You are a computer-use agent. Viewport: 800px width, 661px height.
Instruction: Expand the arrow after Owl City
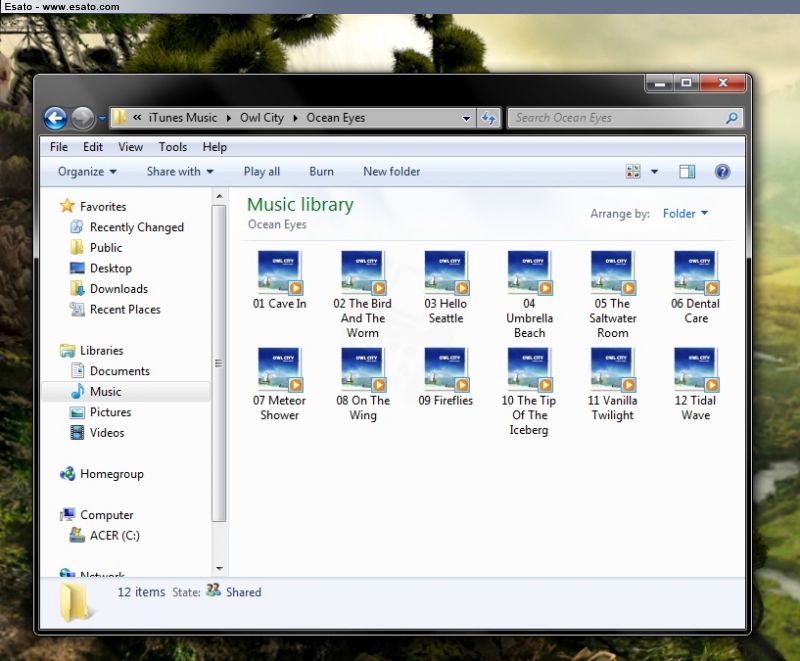click(295, 118)
